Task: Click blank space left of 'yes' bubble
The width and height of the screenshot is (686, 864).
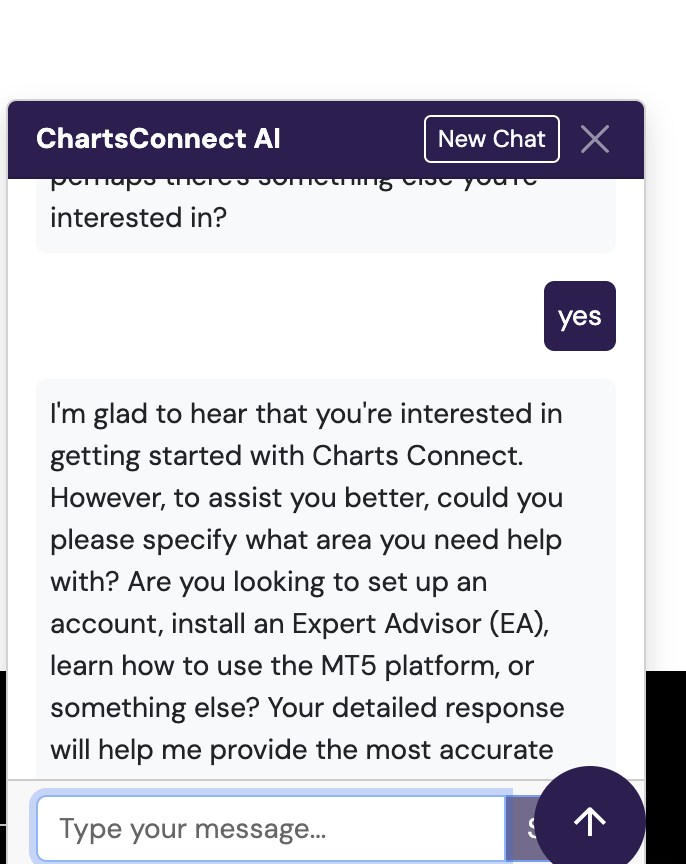Action: 280,316
